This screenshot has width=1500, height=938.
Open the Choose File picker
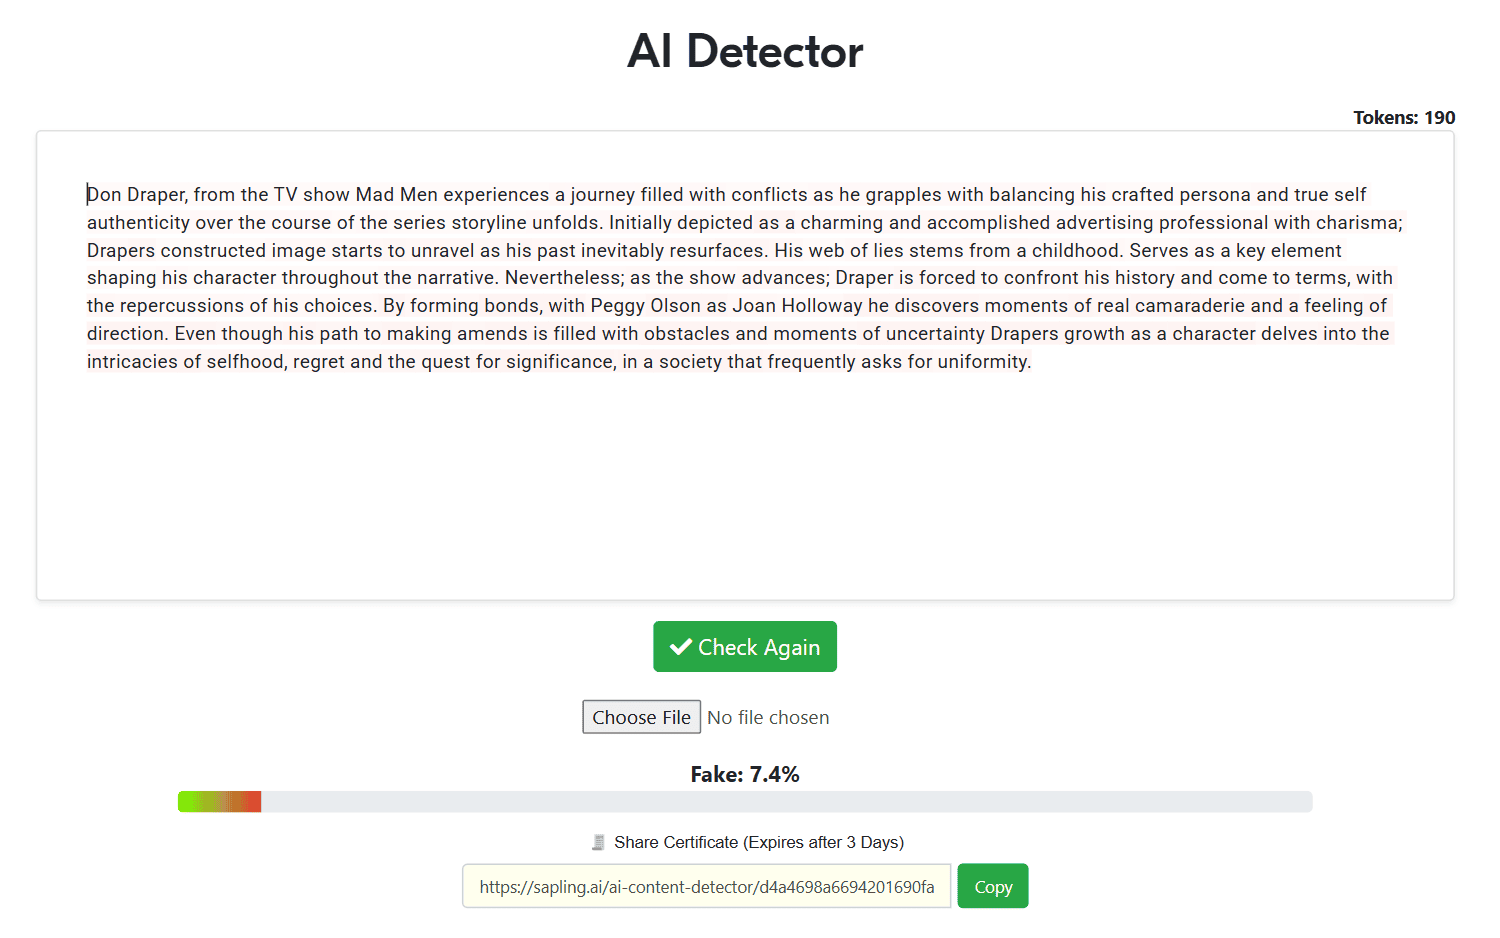(642, 717)
